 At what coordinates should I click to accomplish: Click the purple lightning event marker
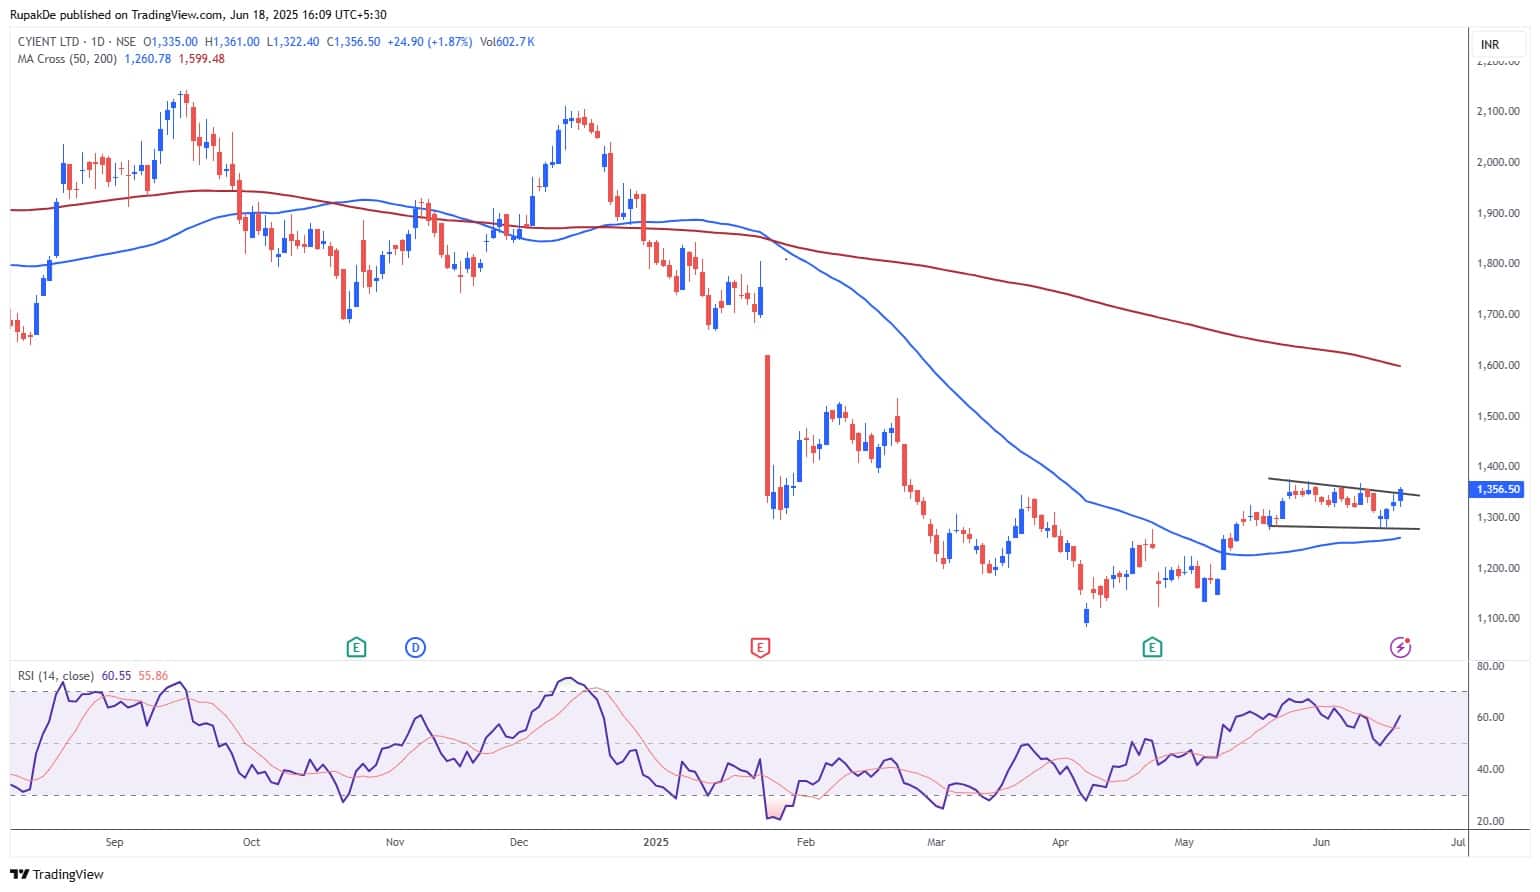pos(1400,648)
